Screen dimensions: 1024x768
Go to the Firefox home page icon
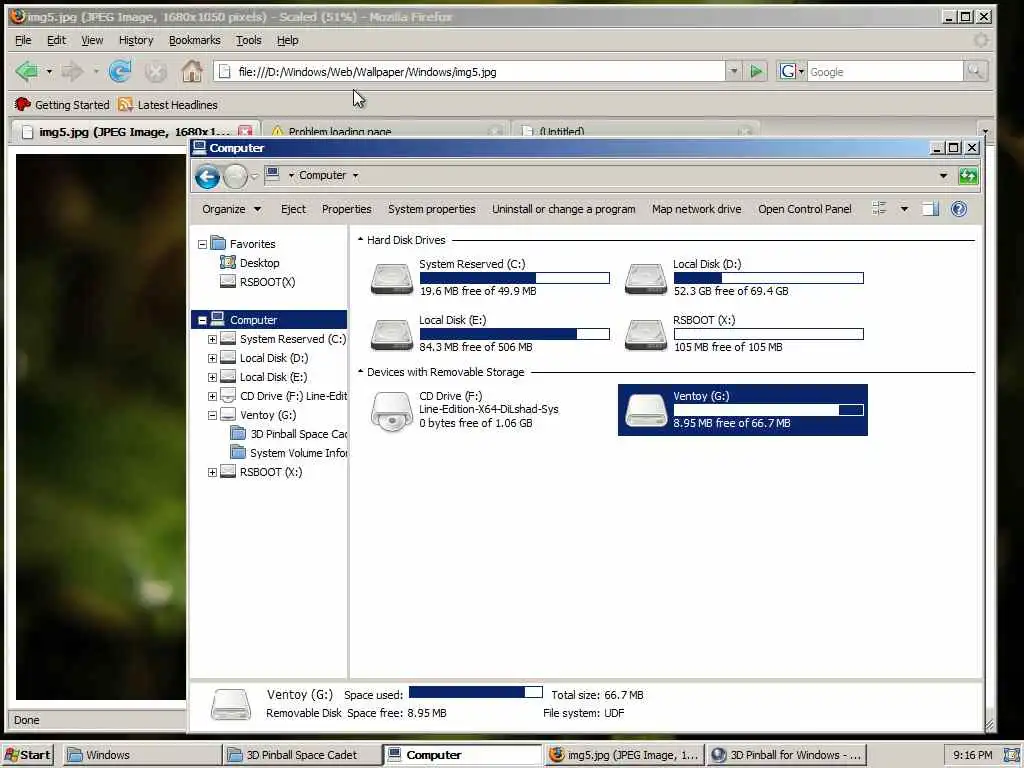pyautogui.click(x=191, y=71)
